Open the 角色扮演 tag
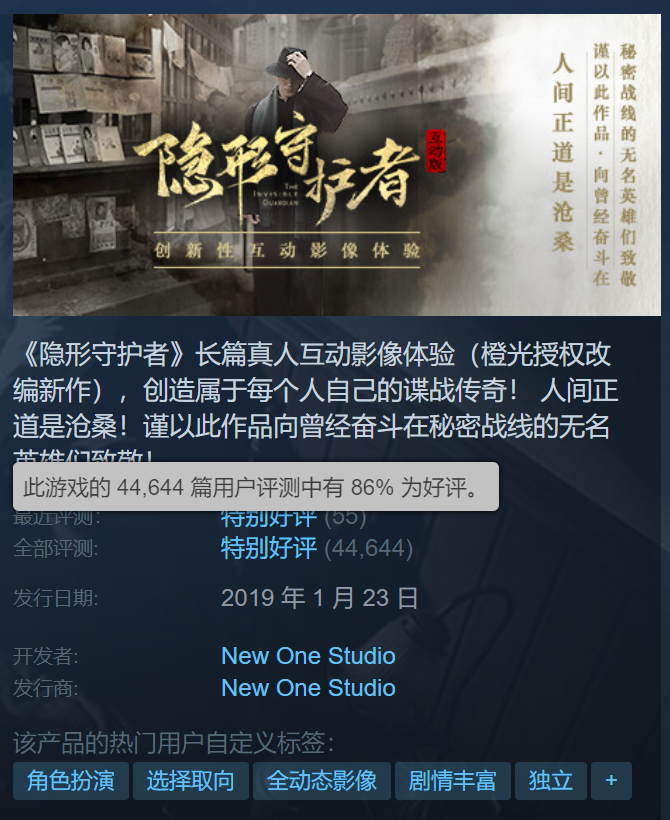This screenshot has height=820, width=670. pos(71,780)
